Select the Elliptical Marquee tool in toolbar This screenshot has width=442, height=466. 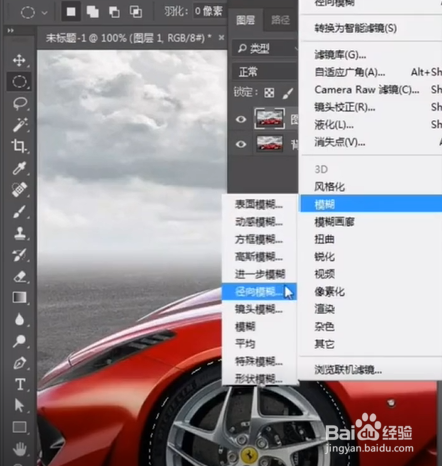coord(19,82)
